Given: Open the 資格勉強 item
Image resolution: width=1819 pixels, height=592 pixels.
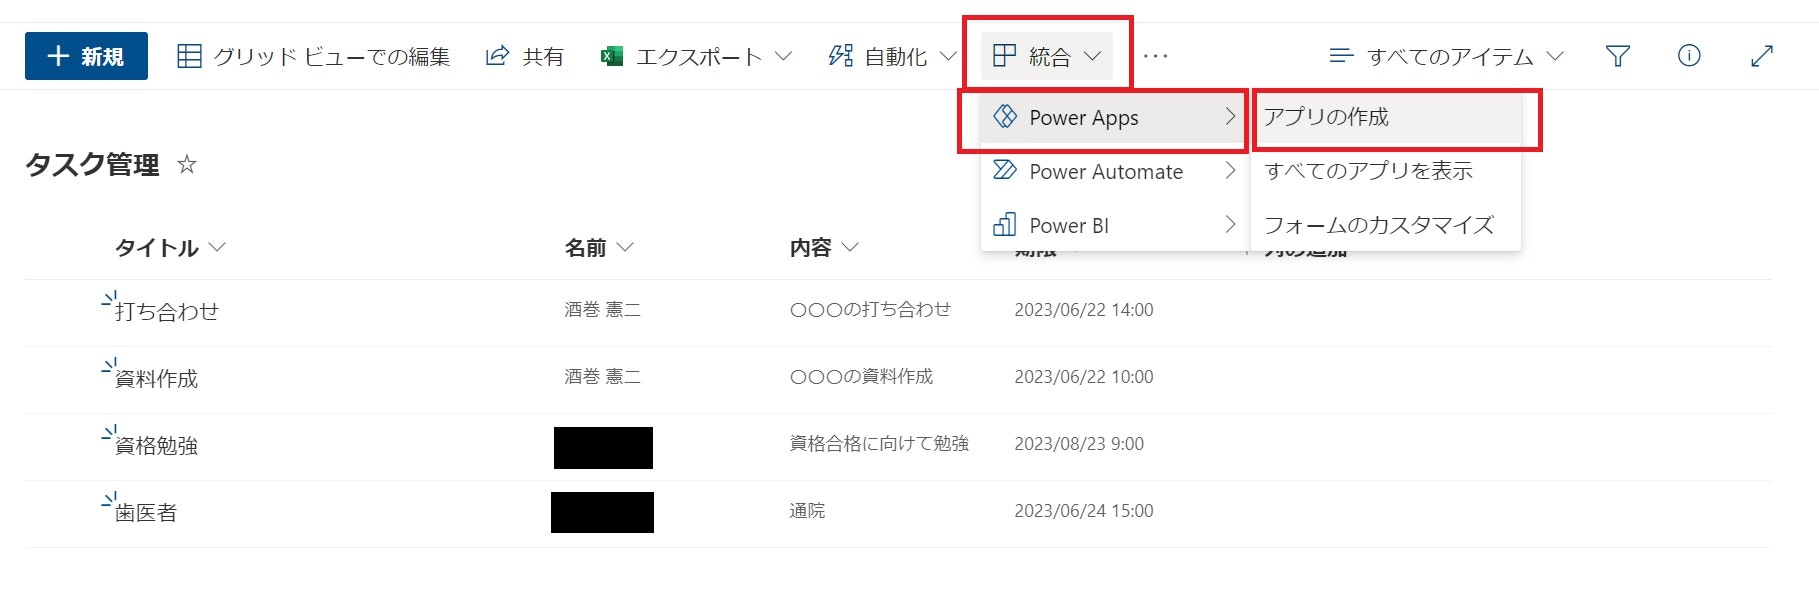Looking at the screenshot, I should (156, 445).
